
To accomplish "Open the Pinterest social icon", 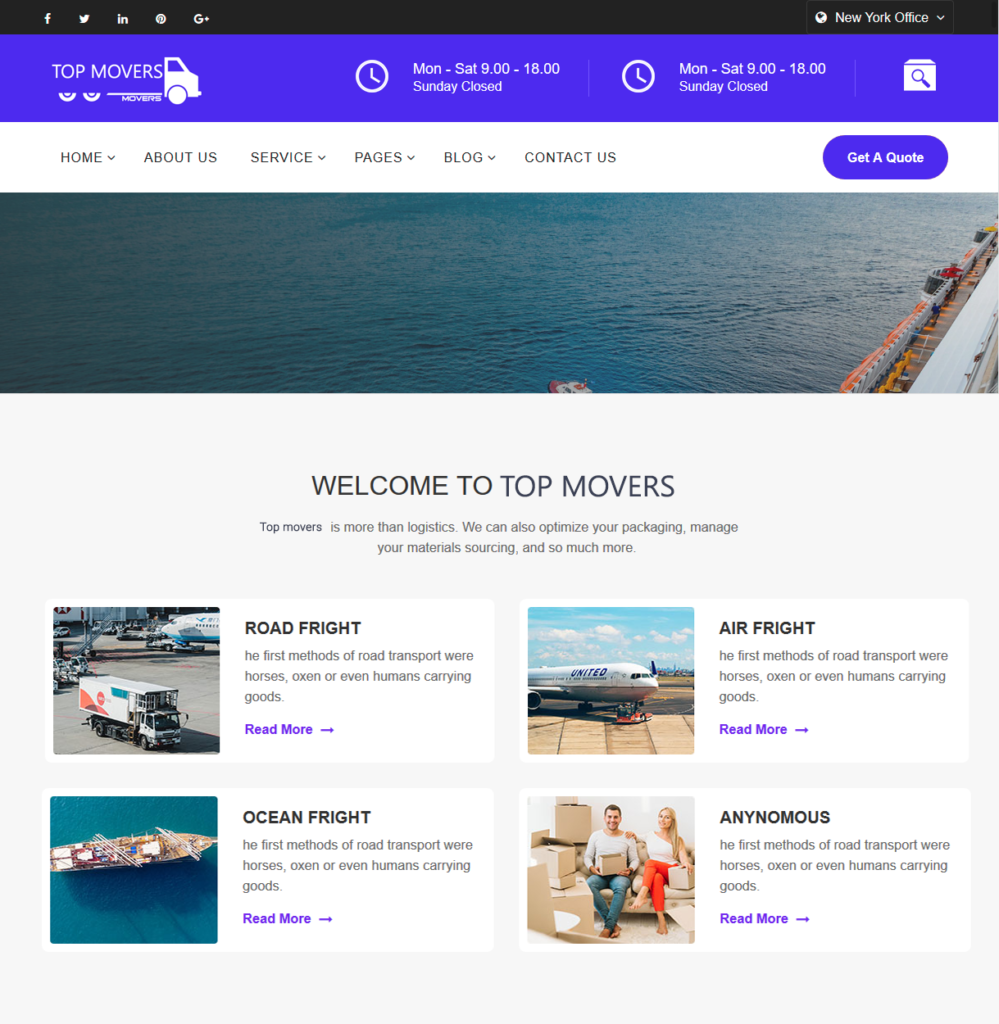I will (161, 18).
